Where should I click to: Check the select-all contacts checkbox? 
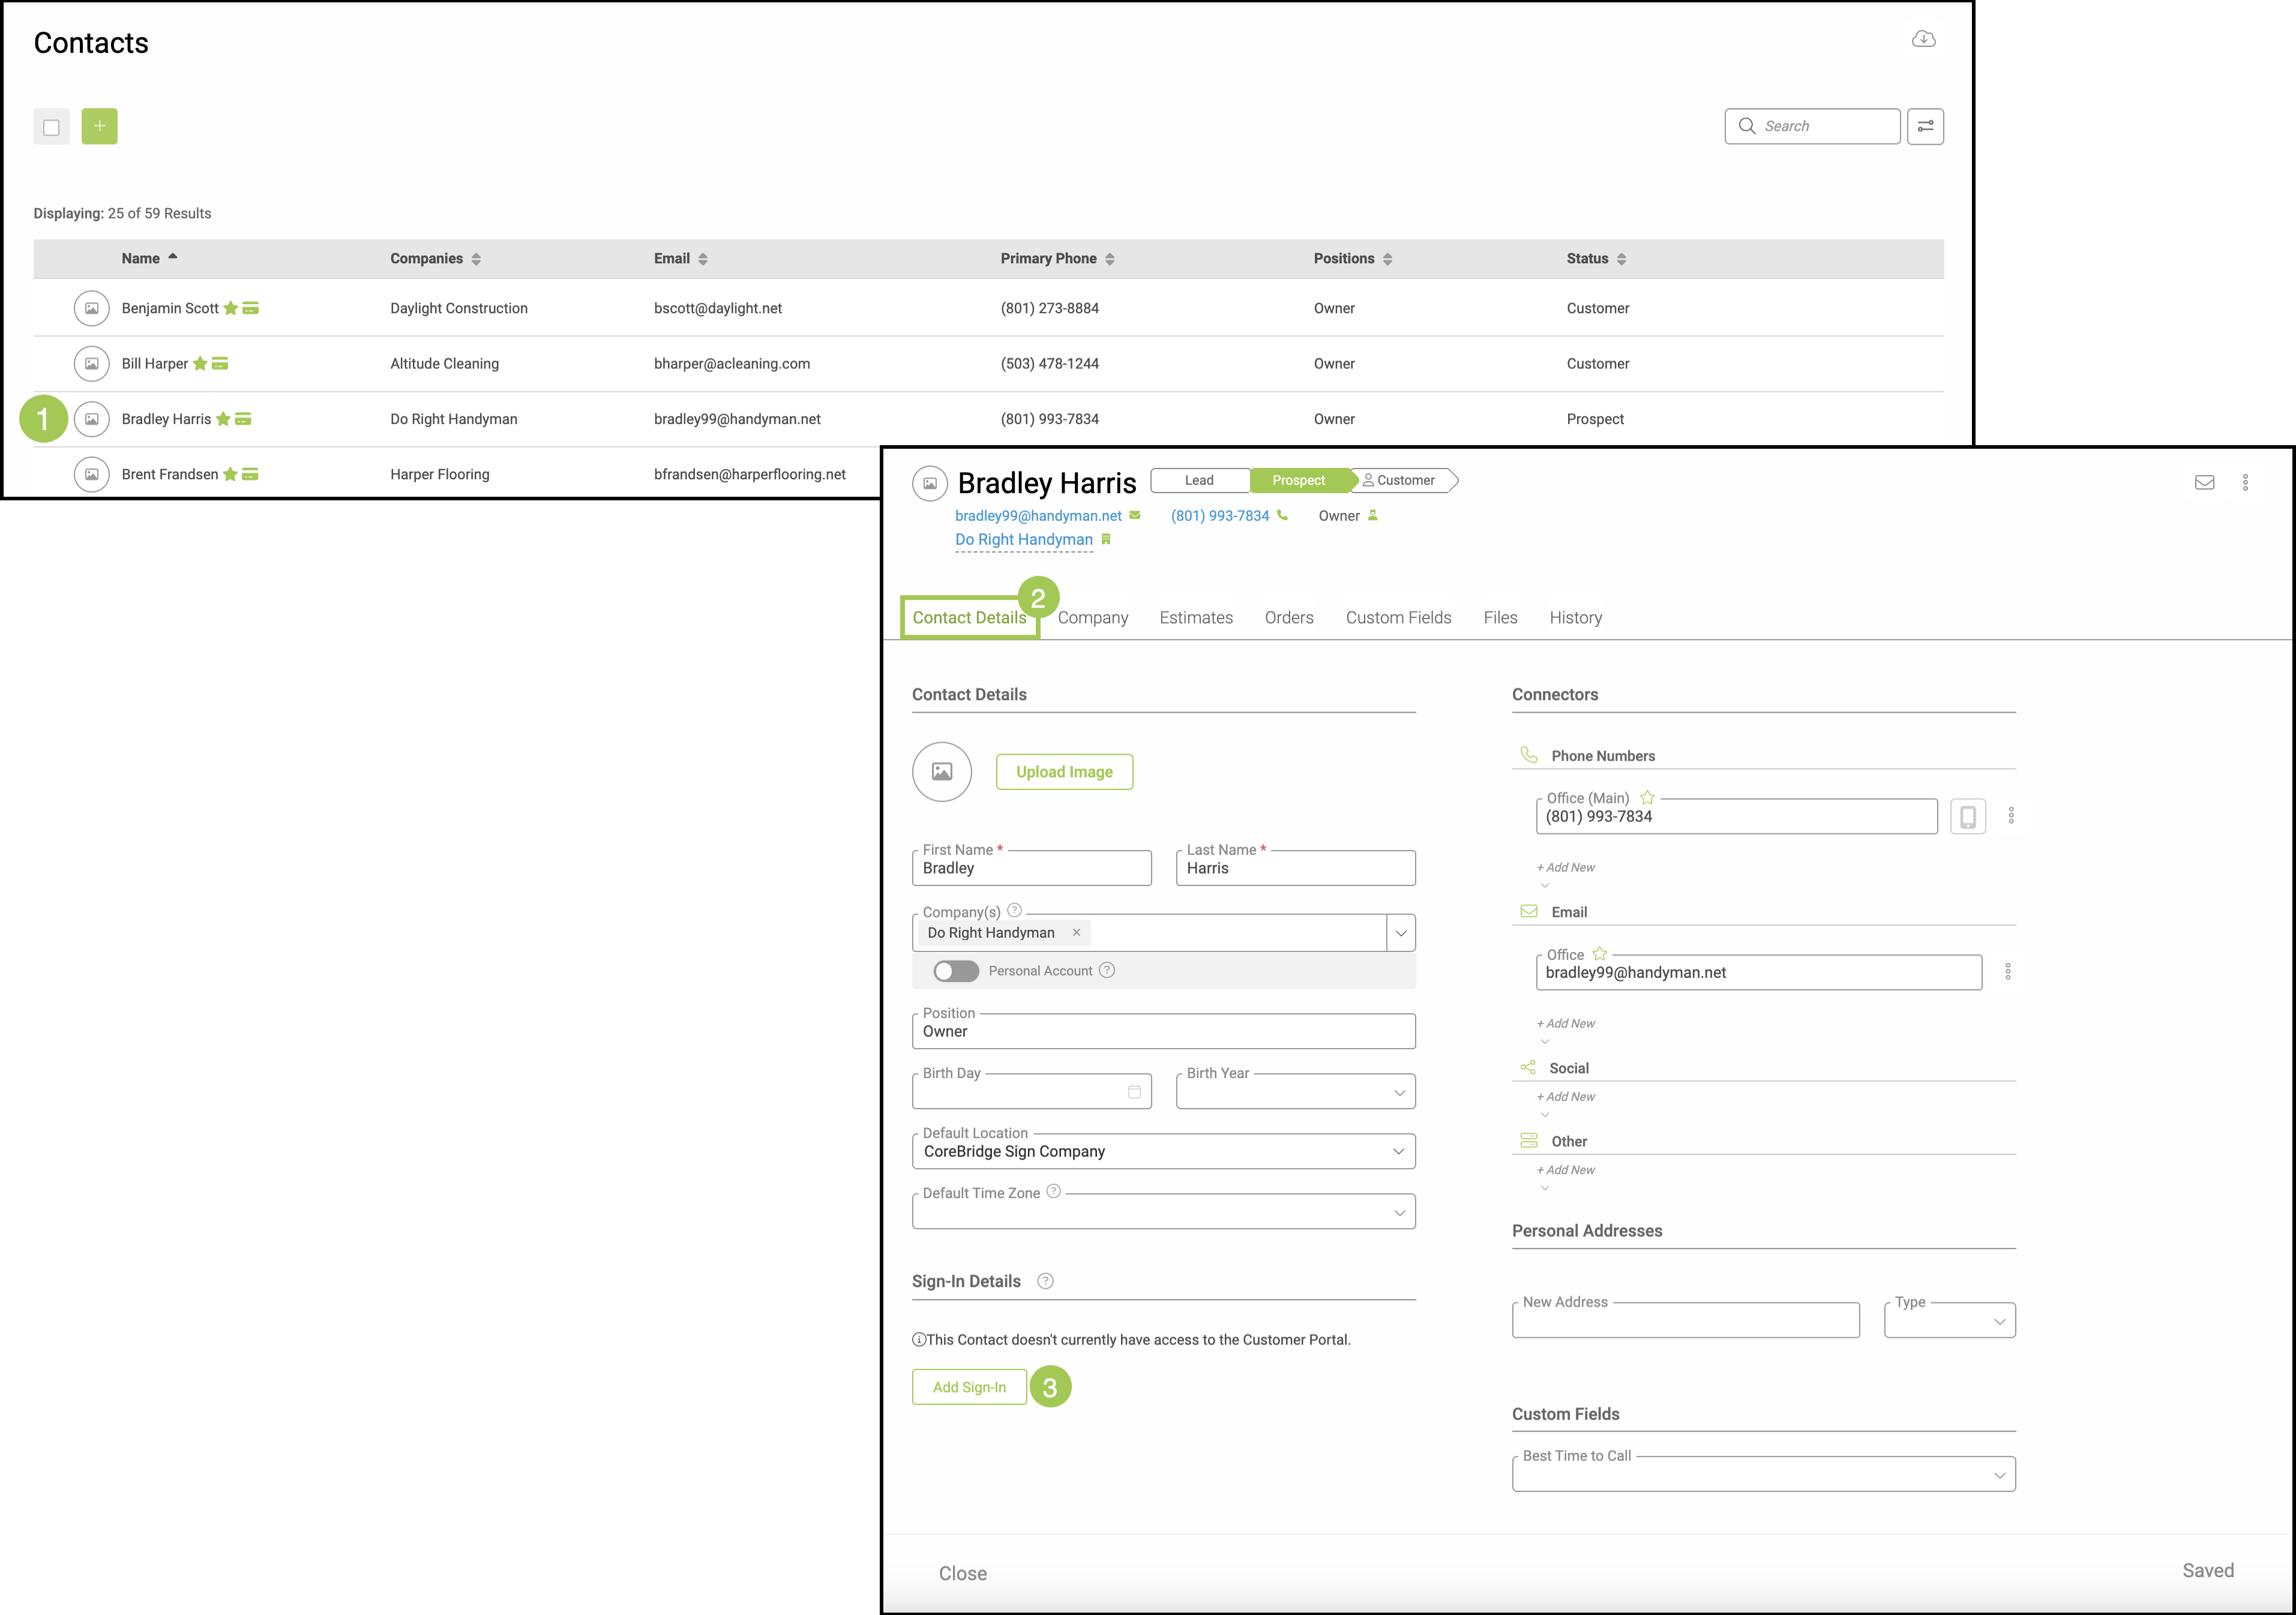(x=51, y=127)
